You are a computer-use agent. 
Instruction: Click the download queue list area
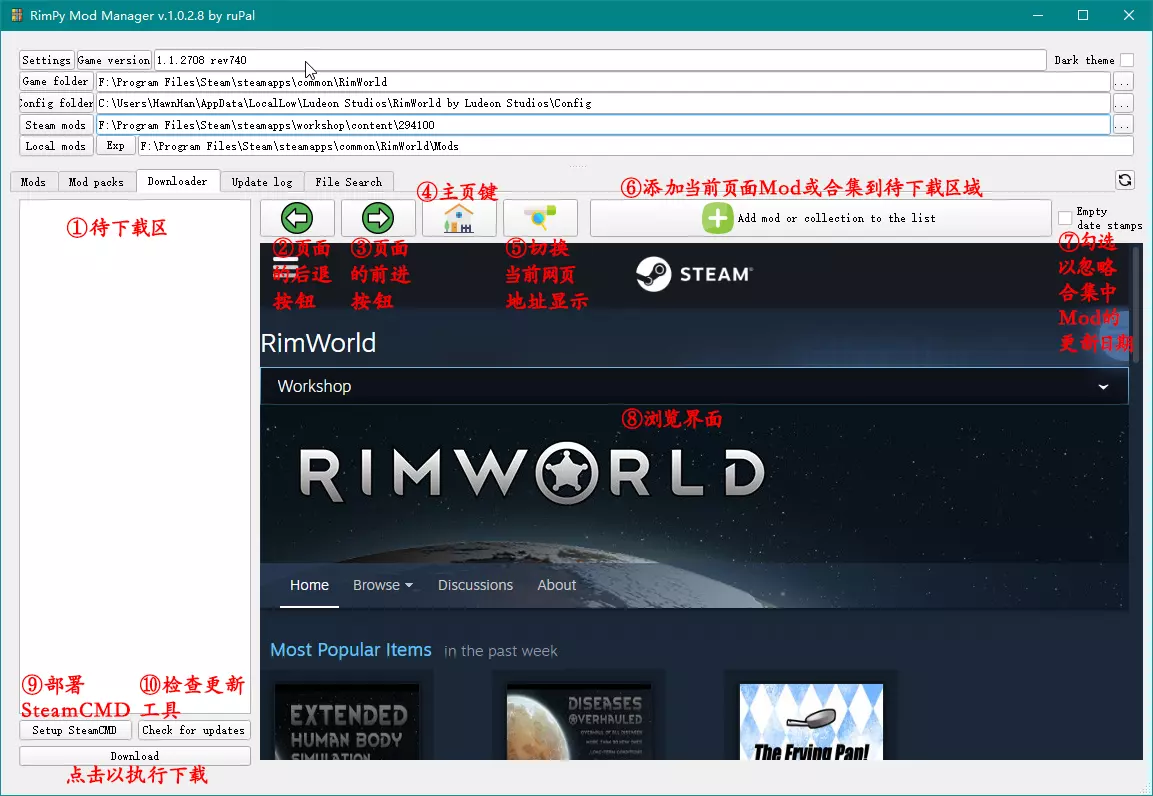pos(135,456)
